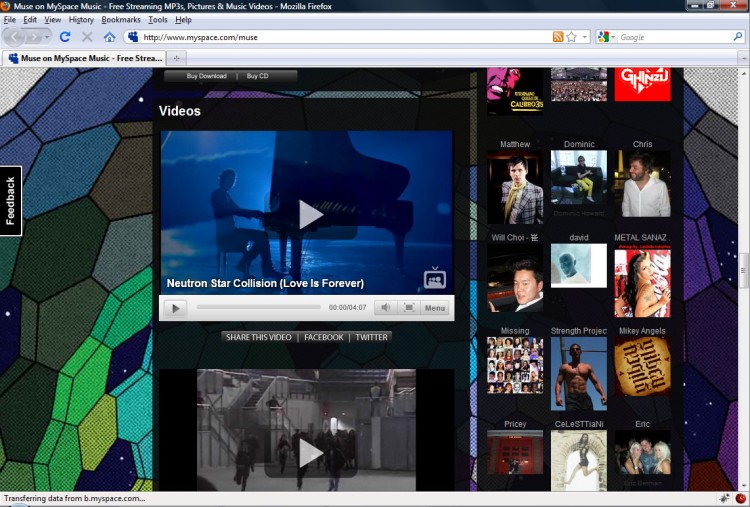This screenshot has width=750, height=507.
Task: Open Mikey Angels profile thumbnail
Action: coord(642,366)
